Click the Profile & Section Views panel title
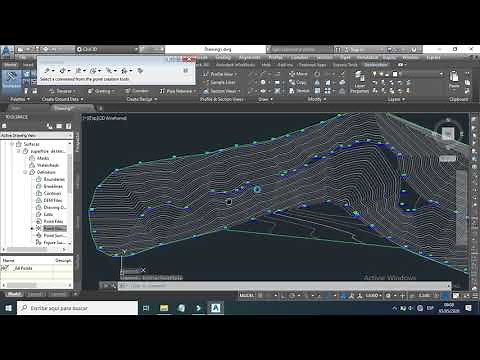Viewport: 480px width, 360px height. click(x=222, y=99)
